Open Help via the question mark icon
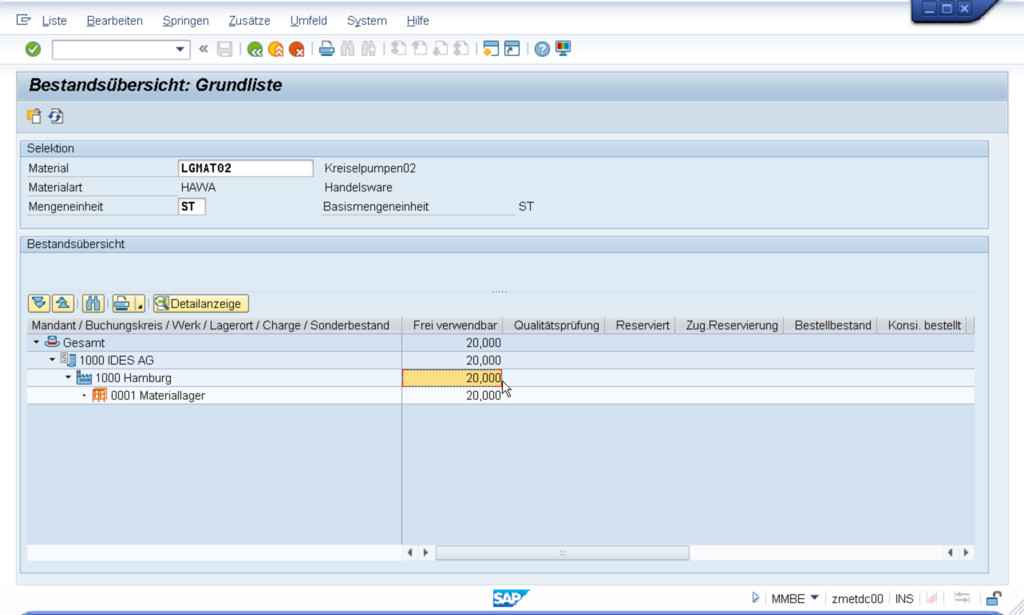The height and width of the screenshot is (615, 1024). pos(542,49)
